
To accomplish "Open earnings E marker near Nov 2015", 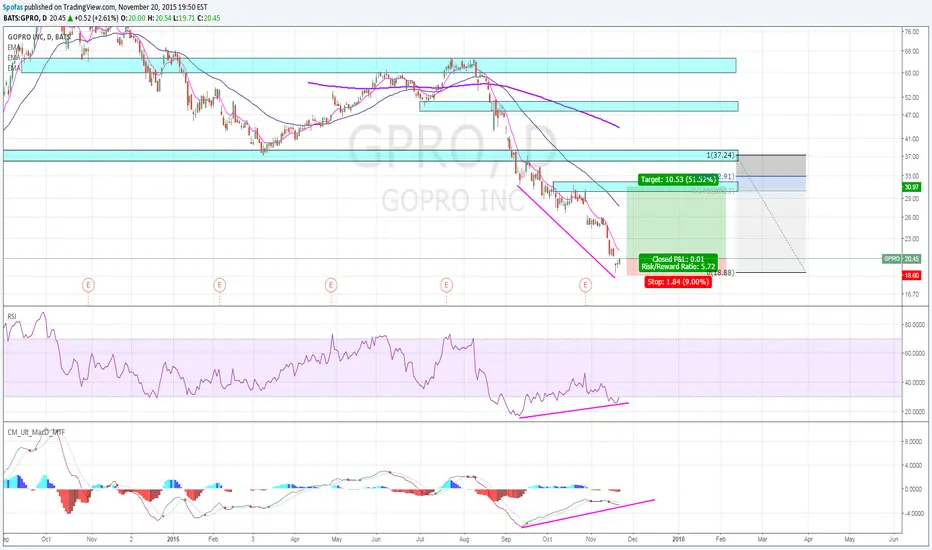I will [x=585, y=285].
